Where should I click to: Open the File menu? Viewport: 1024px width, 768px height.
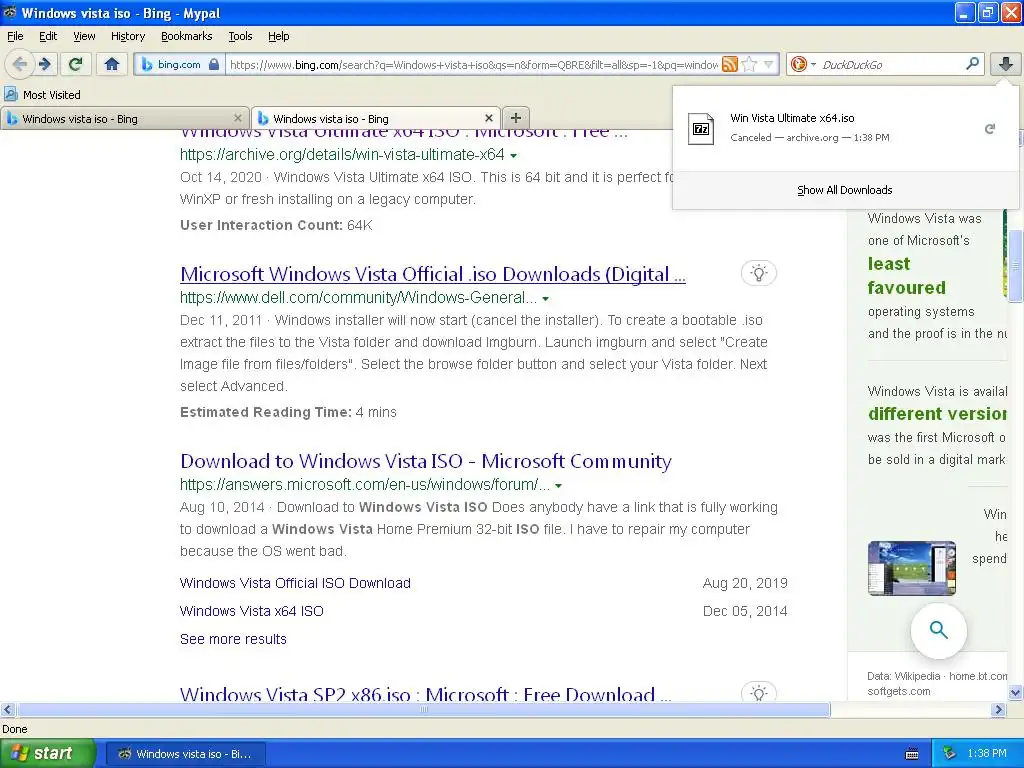click(x=15, y=36)
